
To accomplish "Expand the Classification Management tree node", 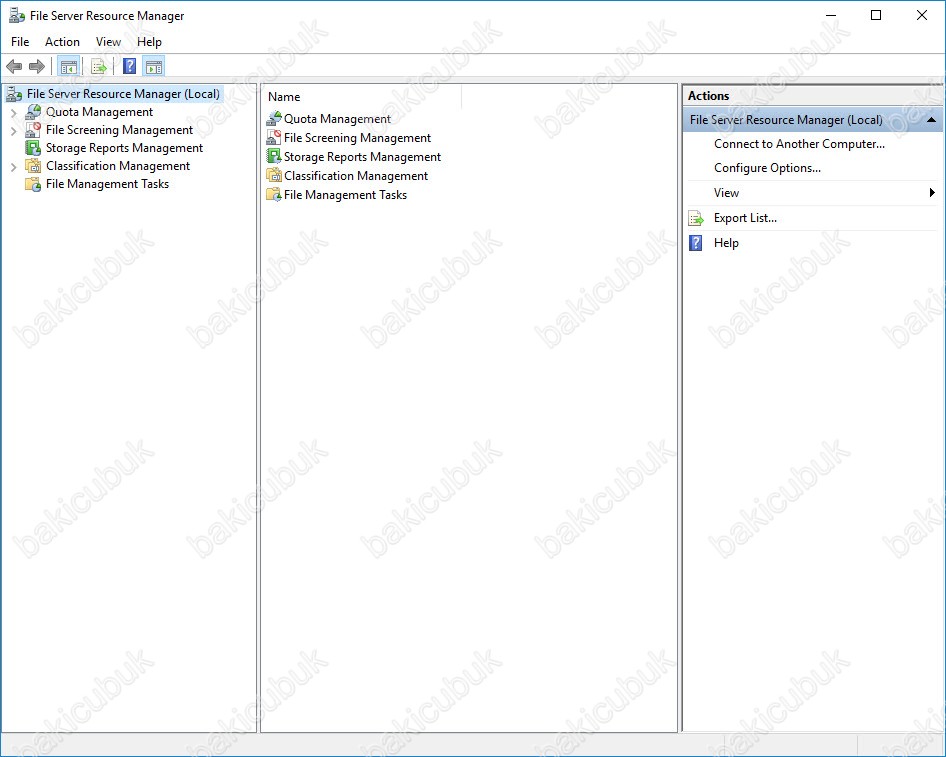I will [x=13, y=166].
